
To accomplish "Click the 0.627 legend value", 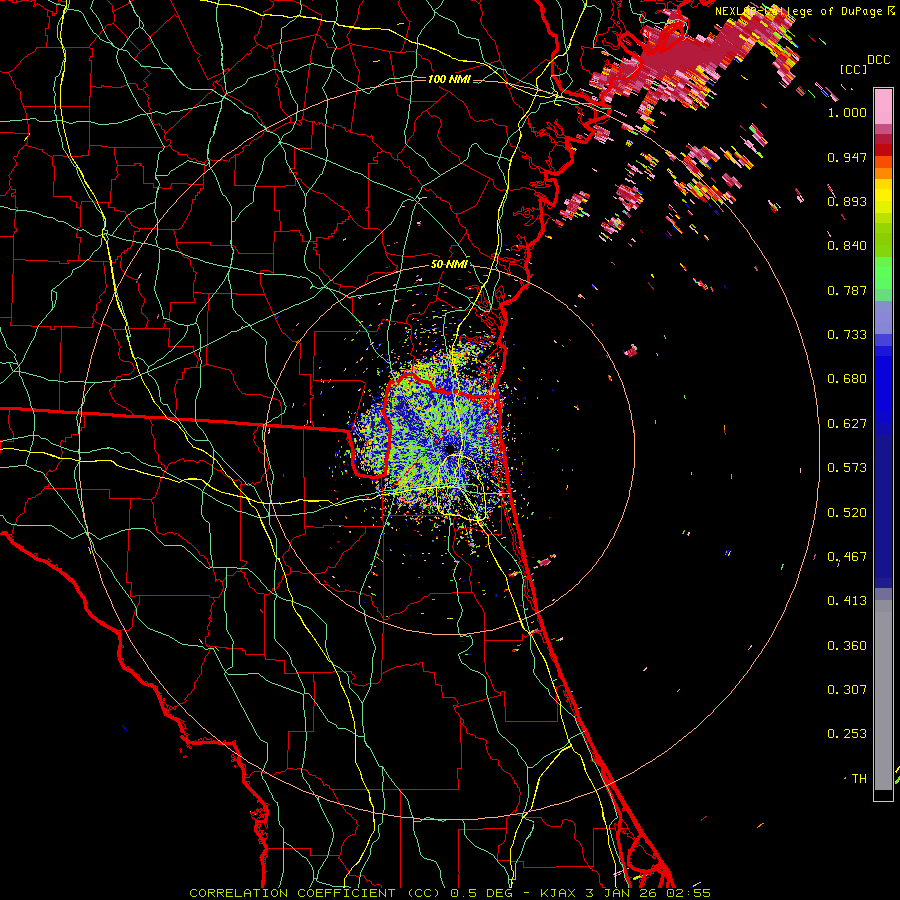I will click(x=847, y=424).
